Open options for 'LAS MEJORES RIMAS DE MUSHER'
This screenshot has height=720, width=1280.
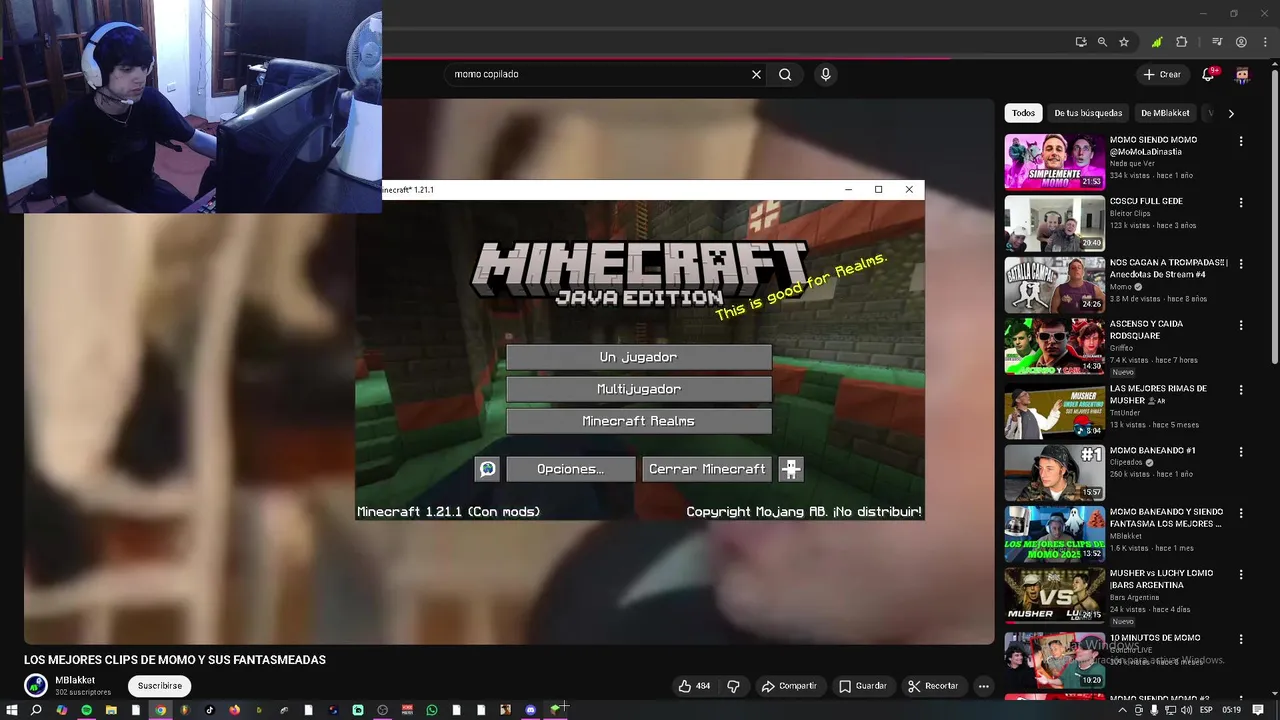pyautogui.click(x=1241, y=389)
